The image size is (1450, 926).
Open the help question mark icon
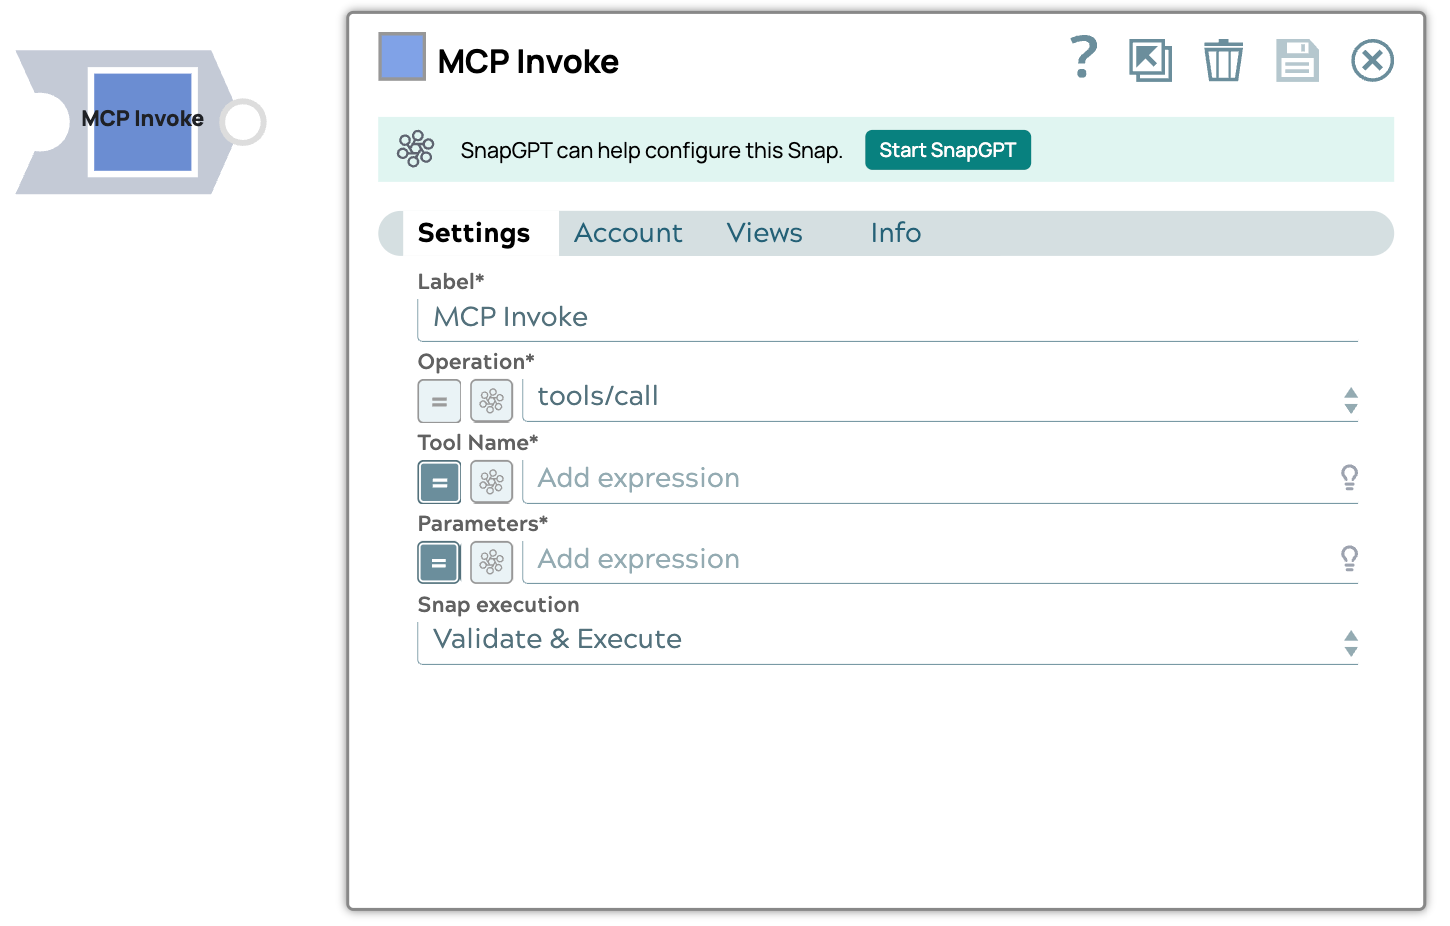[x=1083, y=58]
